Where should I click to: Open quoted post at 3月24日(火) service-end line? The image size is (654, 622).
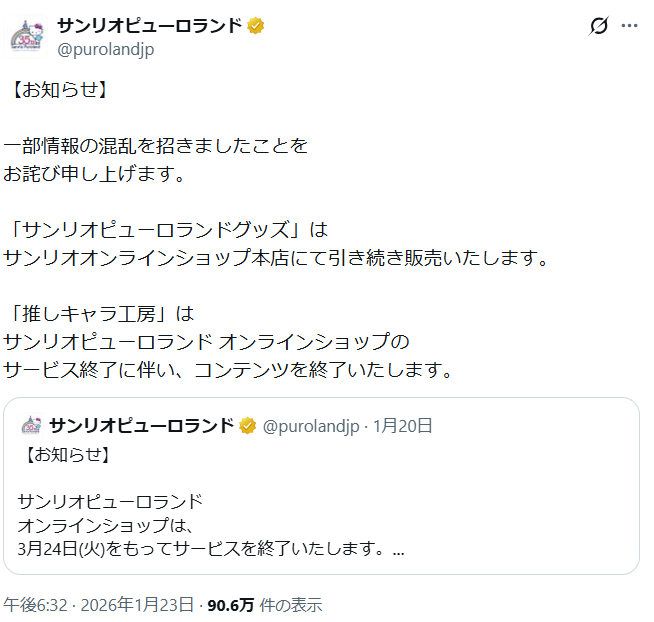tap(200, 549)
